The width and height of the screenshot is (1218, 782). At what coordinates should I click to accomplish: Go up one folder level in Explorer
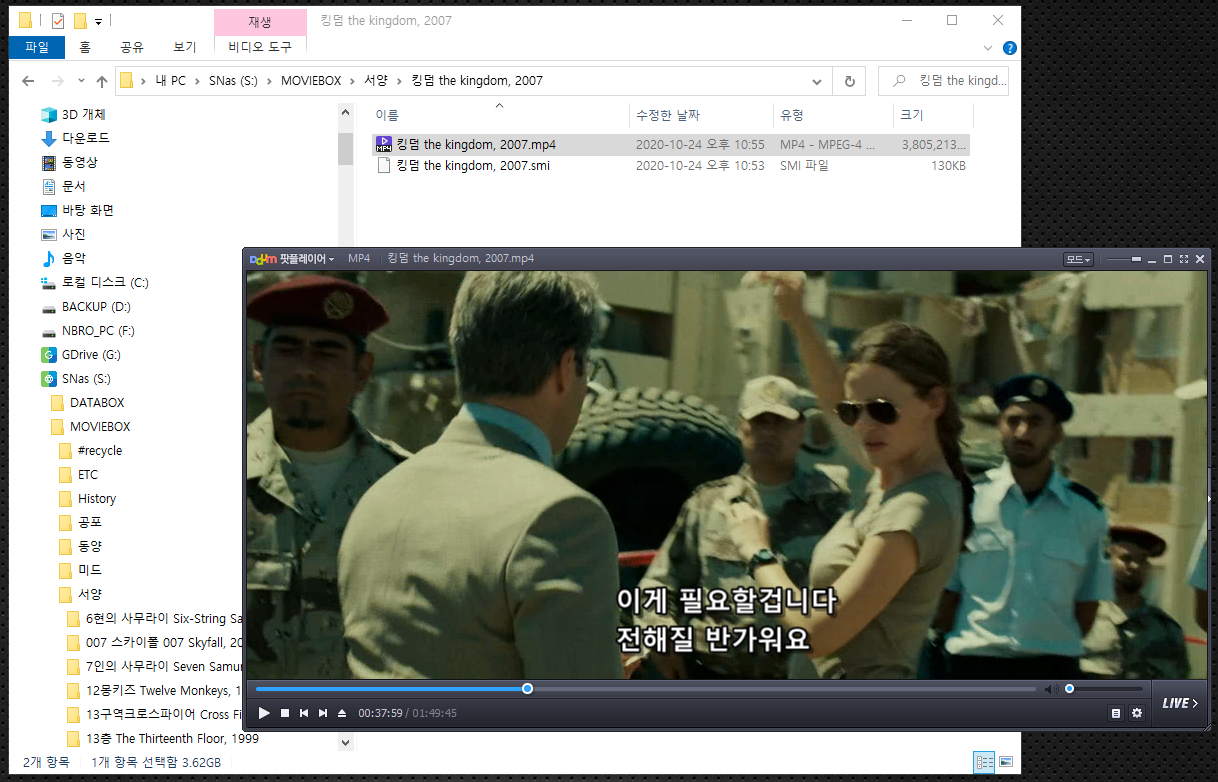coord(101,81)
